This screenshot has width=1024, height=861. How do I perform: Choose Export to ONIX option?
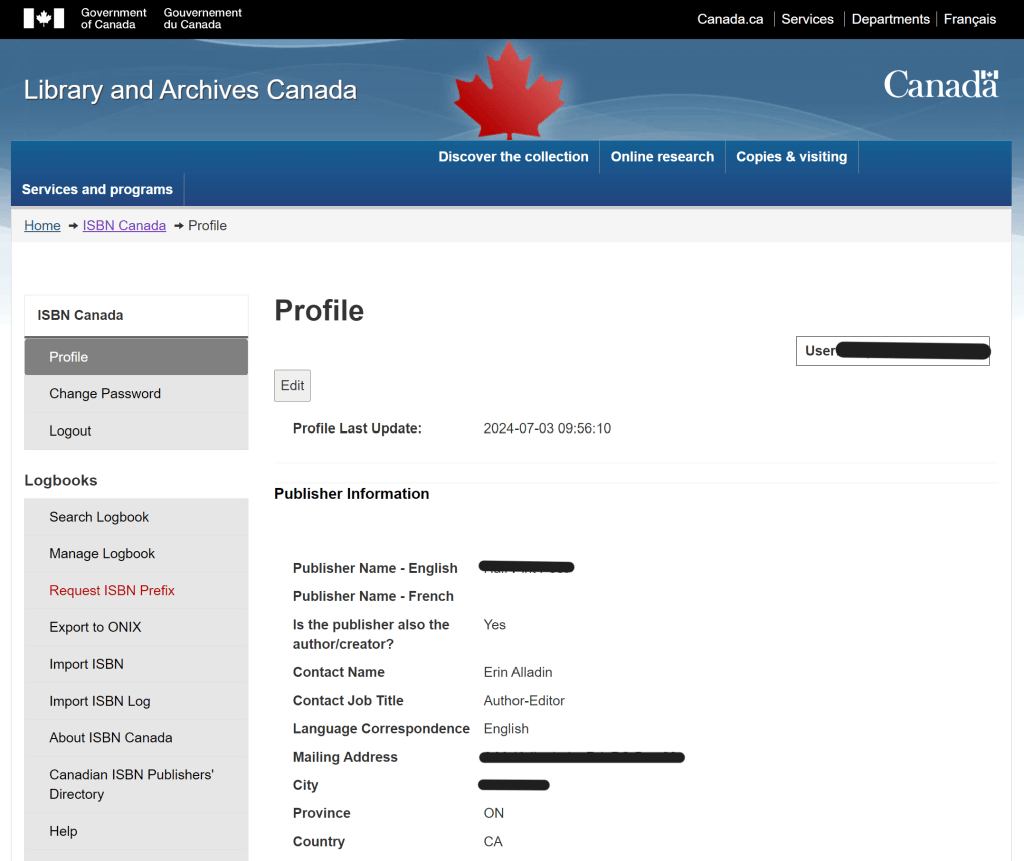[95, 627]
